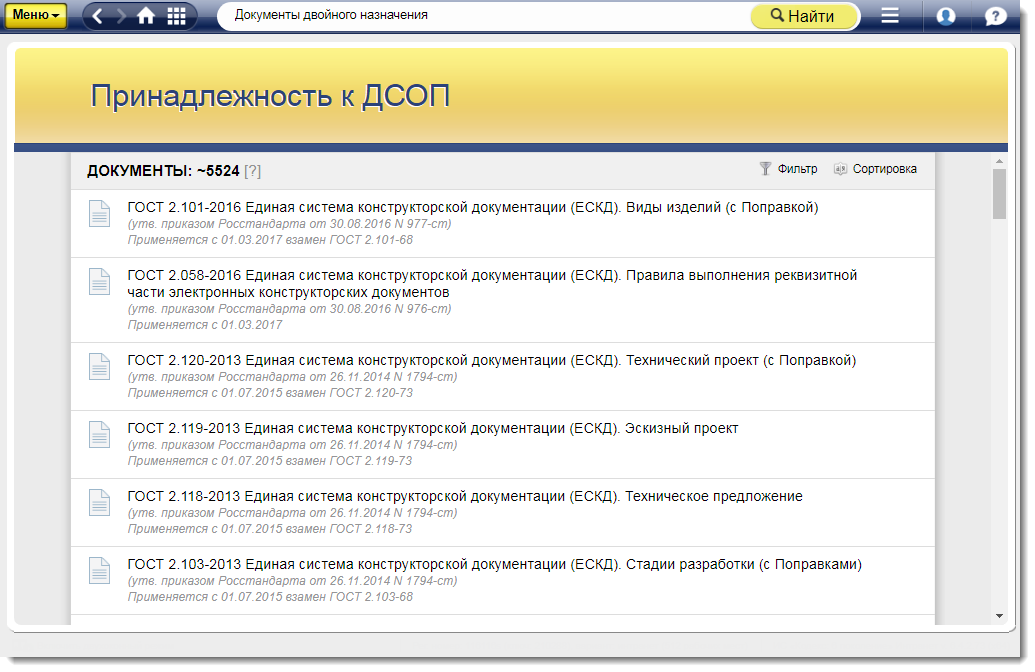Image resolution: width=1035 pixels, height=672 pixels.
Task: Click text 'Применяется с 01.07.2015 взамен ГОСТ 2.120-73'
Action: (270, 393)
